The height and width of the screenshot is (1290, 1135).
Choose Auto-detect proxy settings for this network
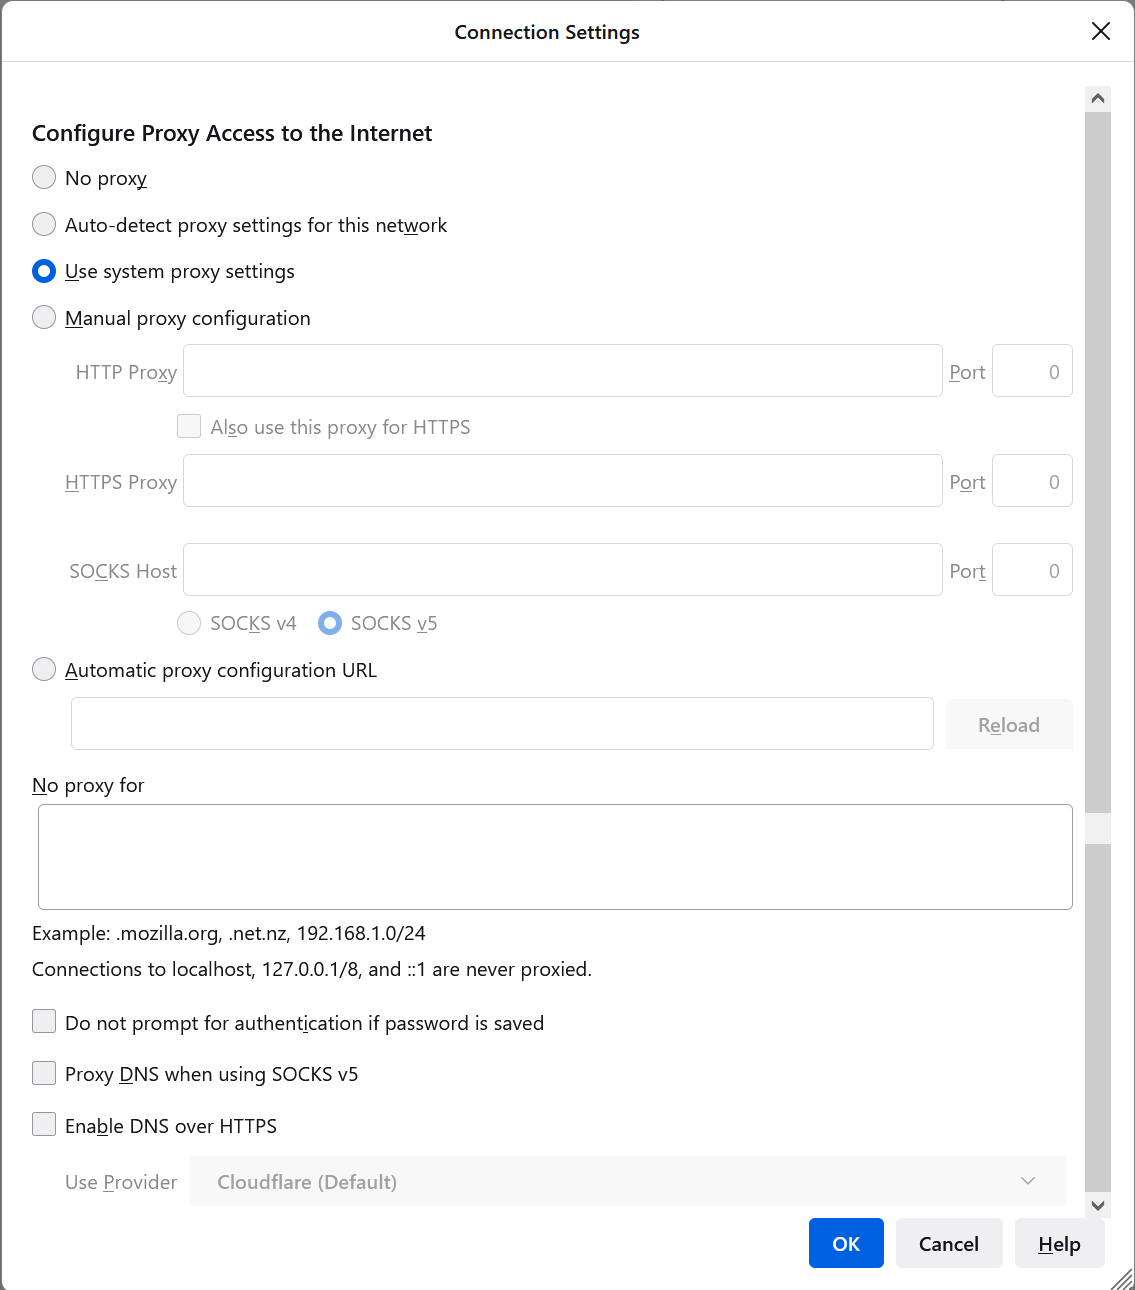[44, 224]
